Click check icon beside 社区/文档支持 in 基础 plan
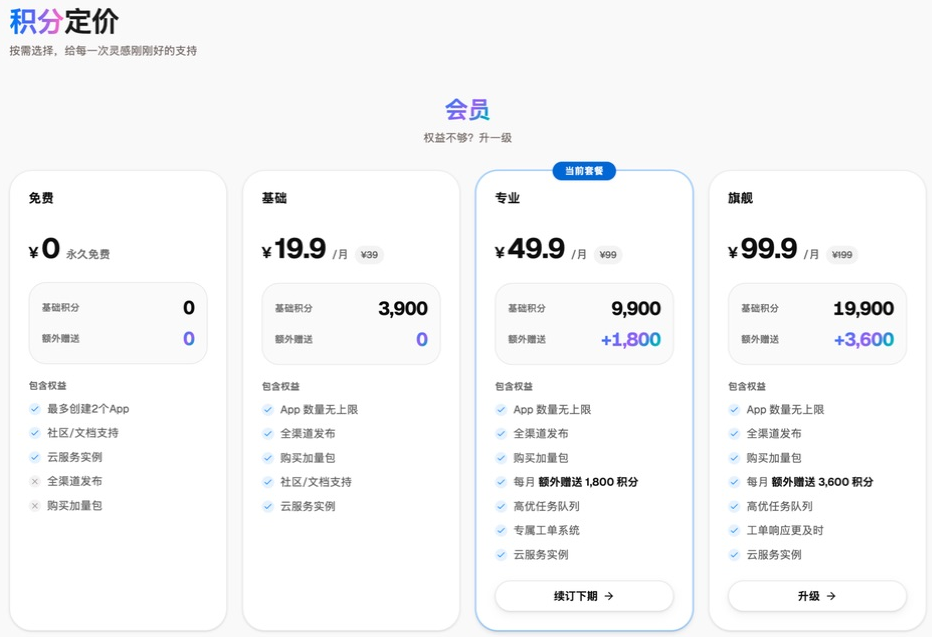This screenshot has height=637, width=932. click(267, 482)
